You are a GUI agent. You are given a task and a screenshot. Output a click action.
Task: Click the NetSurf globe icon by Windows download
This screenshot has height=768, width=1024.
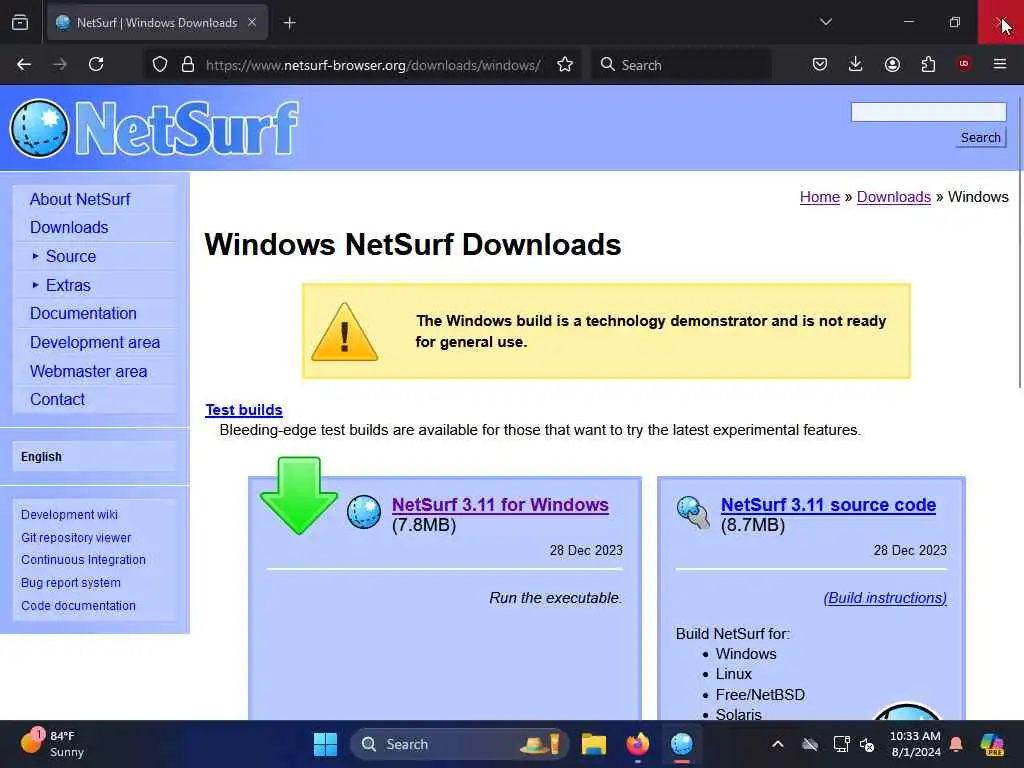pos(364,511)
